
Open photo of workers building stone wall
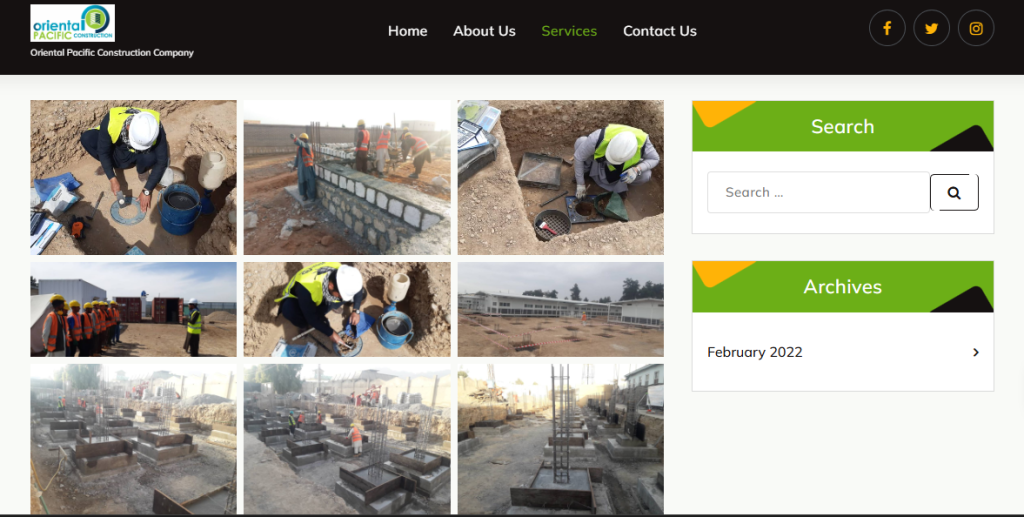pyautogui.click(x=347, y=177)
